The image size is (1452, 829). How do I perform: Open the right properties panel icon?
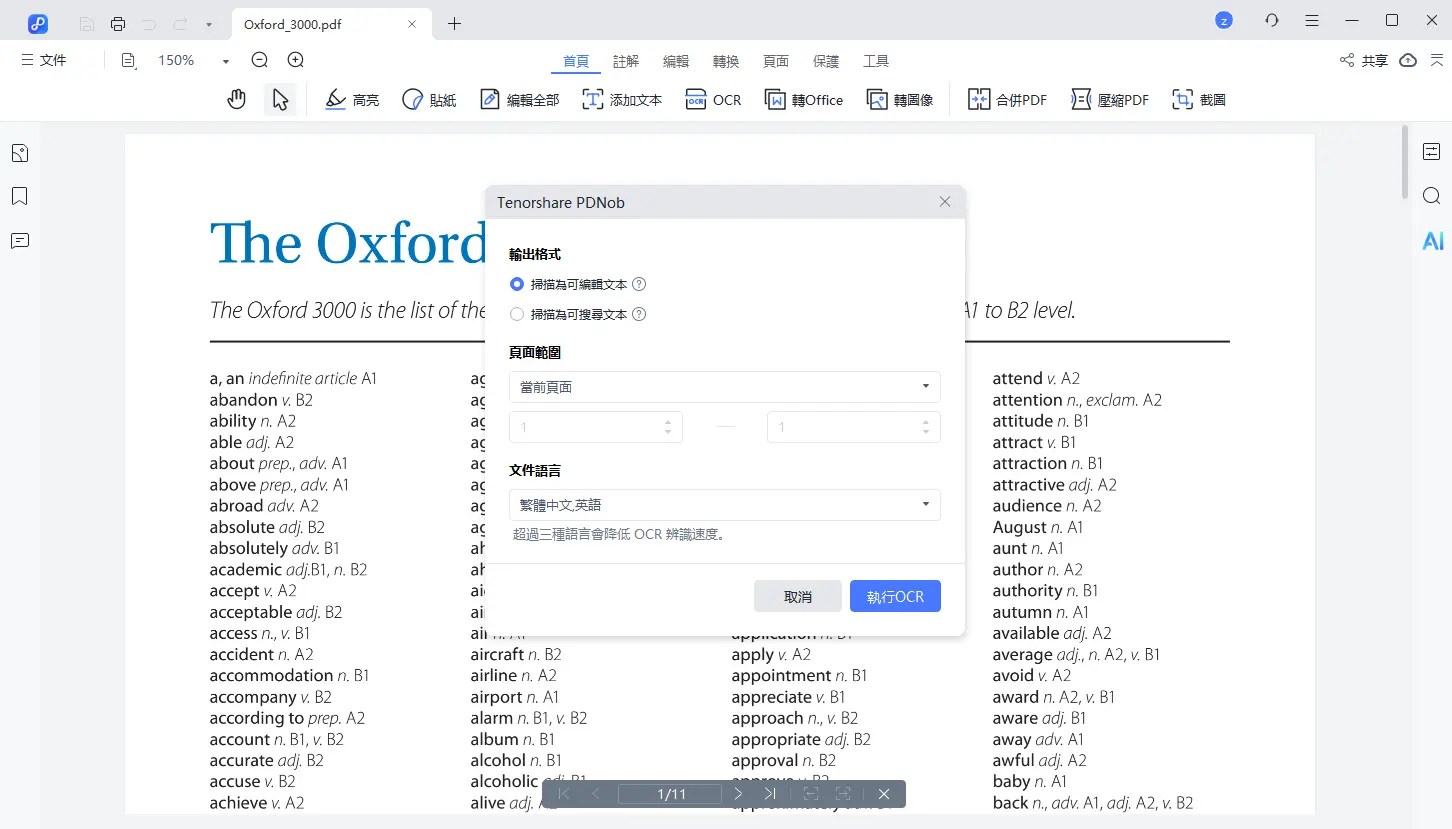[x=1432, y=151]
